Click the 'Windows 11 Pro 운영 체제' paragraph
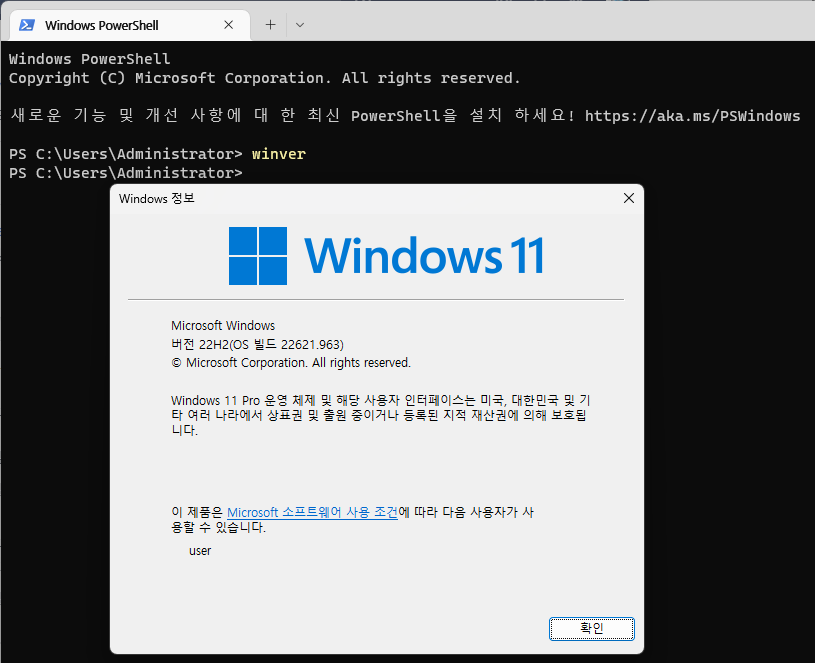 pyautogui.click(x=380, y=415)
